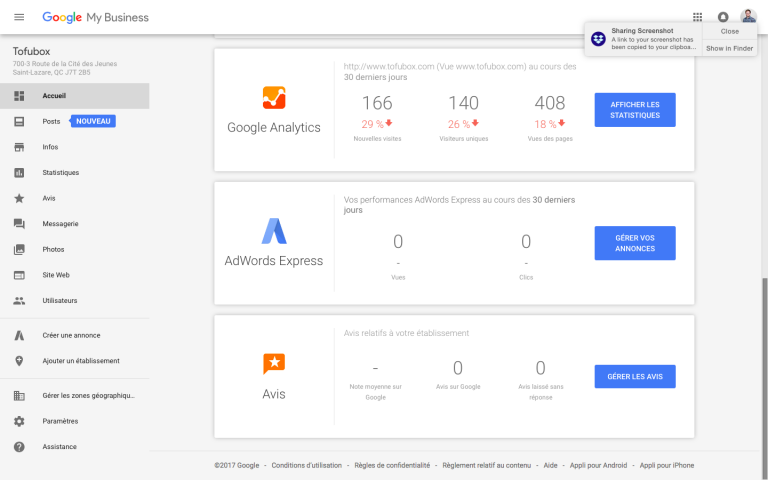Click the Aide footer link
The width and height of the screenshot is (768, 480).
(x=550, y=465)
